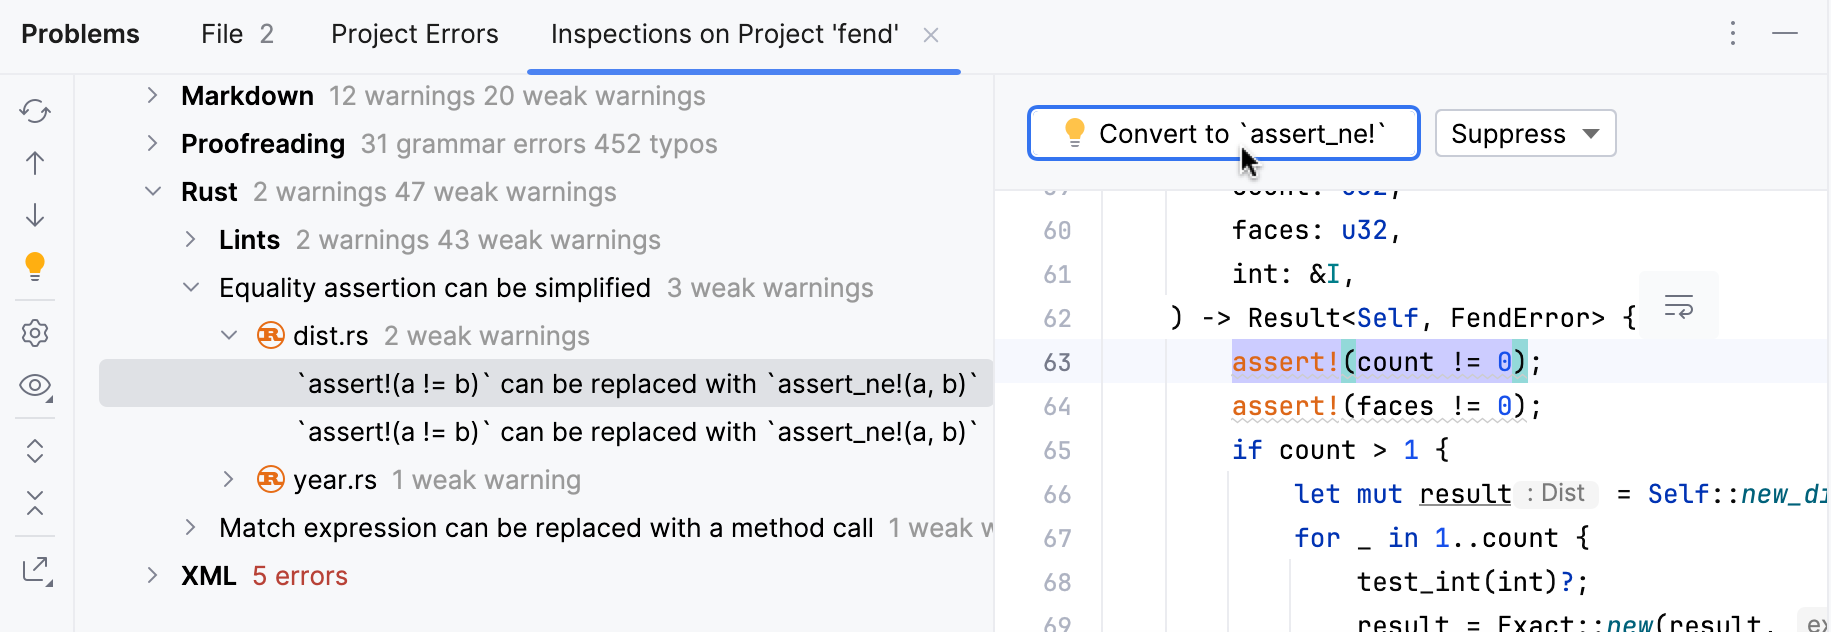Open view options with the gear icon
The width and height of the screenshot is (1831, 632).
35,333
